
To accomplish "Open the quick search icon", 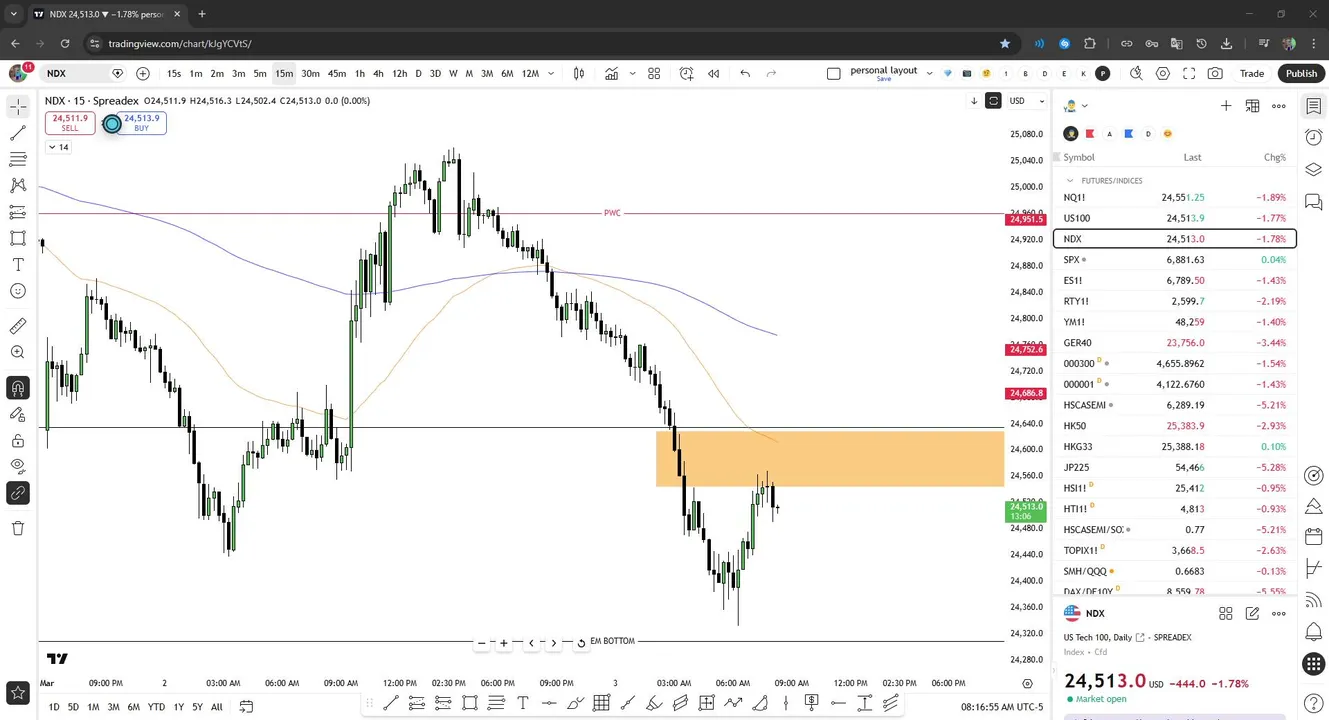I will pyautogui.click(x=1136, y=73).
